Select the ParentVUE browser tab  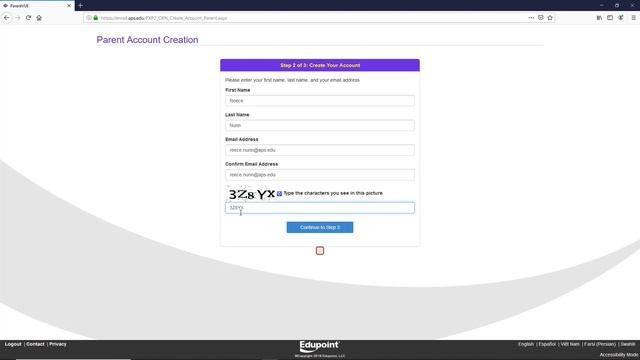tap(37, 6)
